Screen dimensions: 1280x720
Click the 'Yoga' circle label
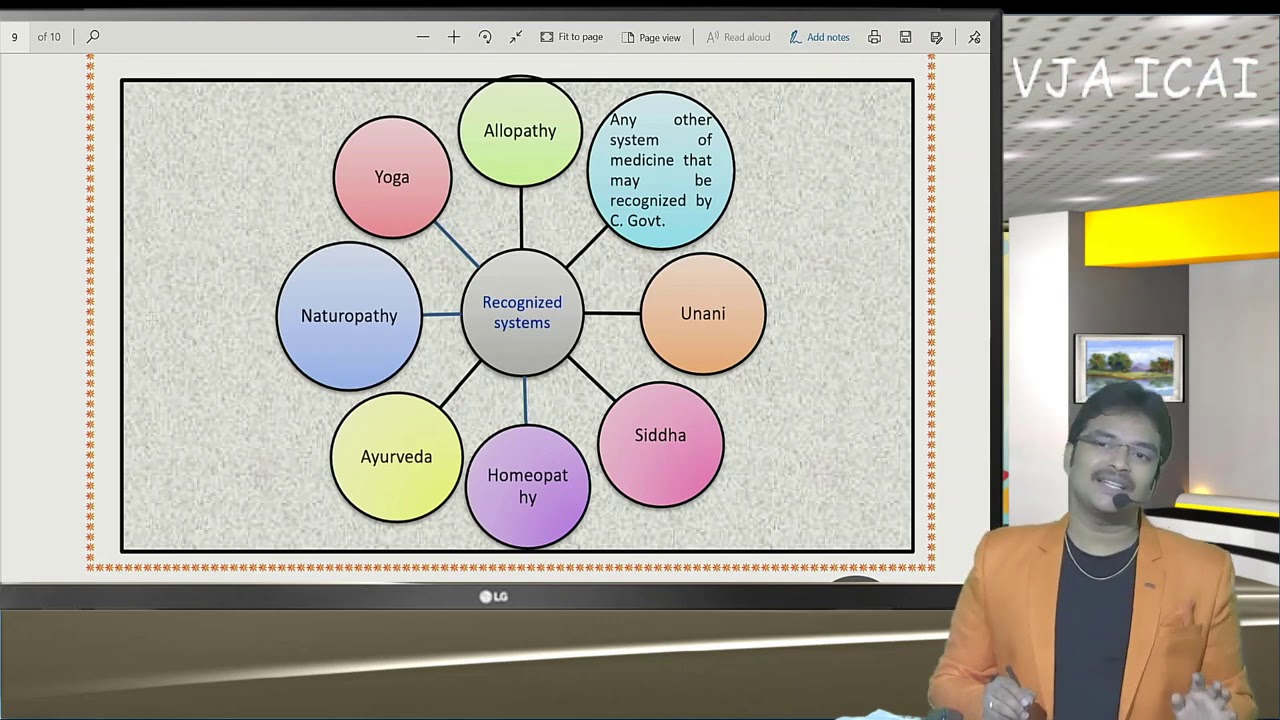point(392,177)
